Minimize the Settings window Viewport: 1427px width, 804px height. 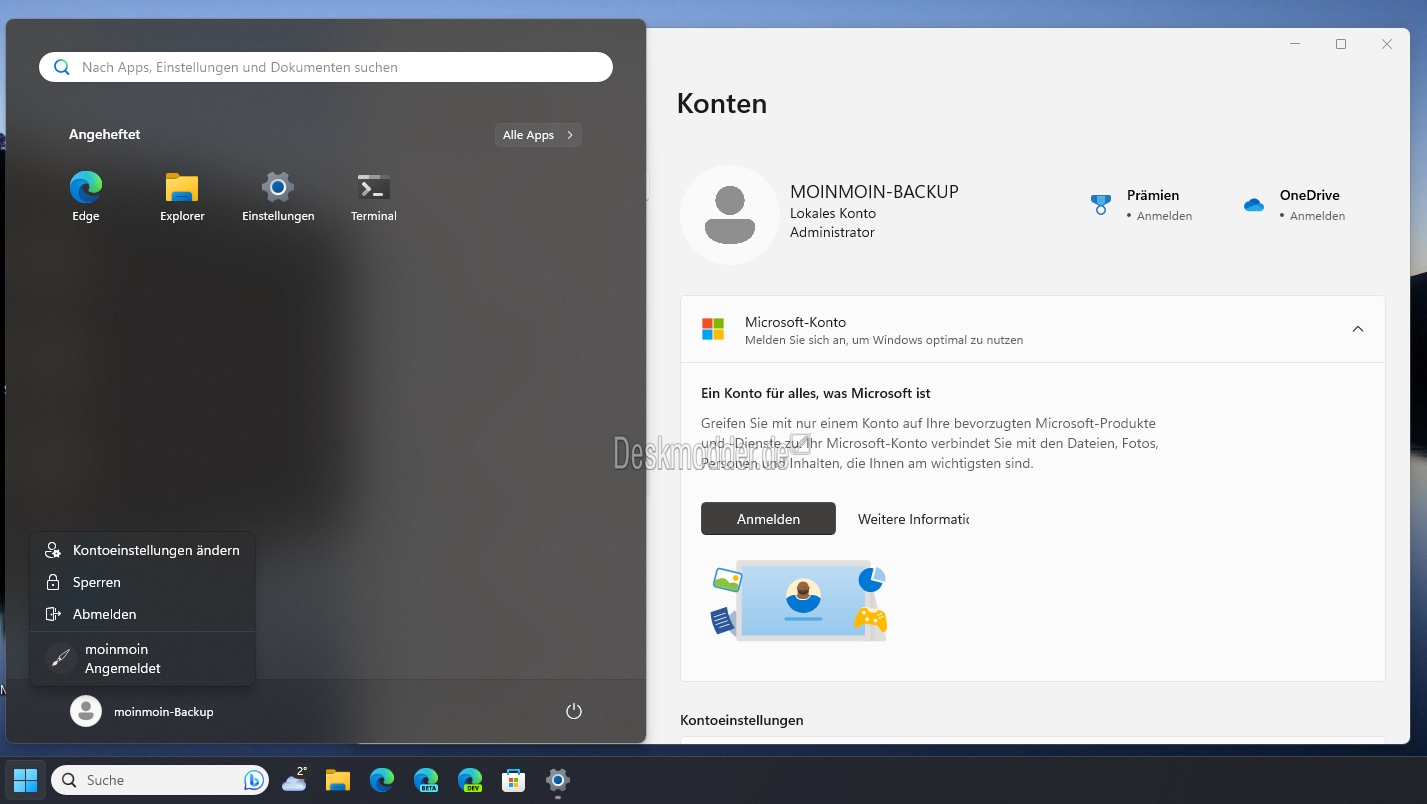(1295, 44)
